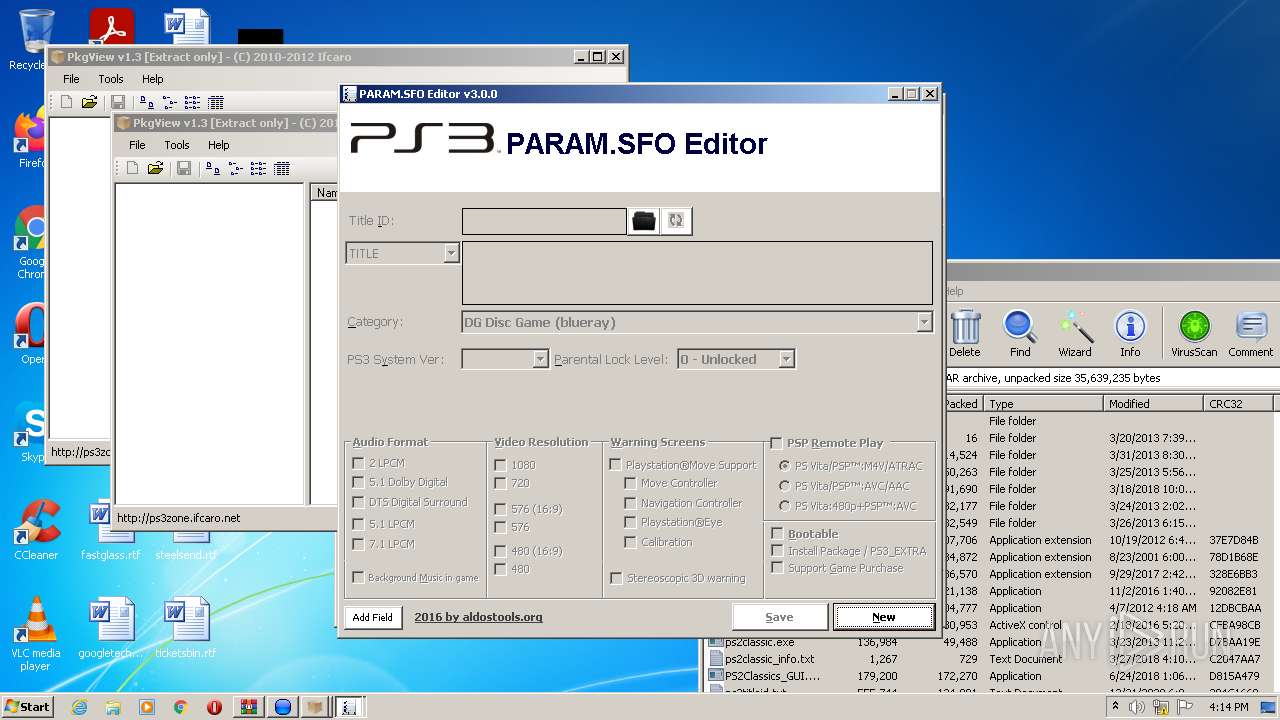
Task: Click the Delete icon in WinRAR toolbar
Action: pyautogui.click(x=965, y=333)
